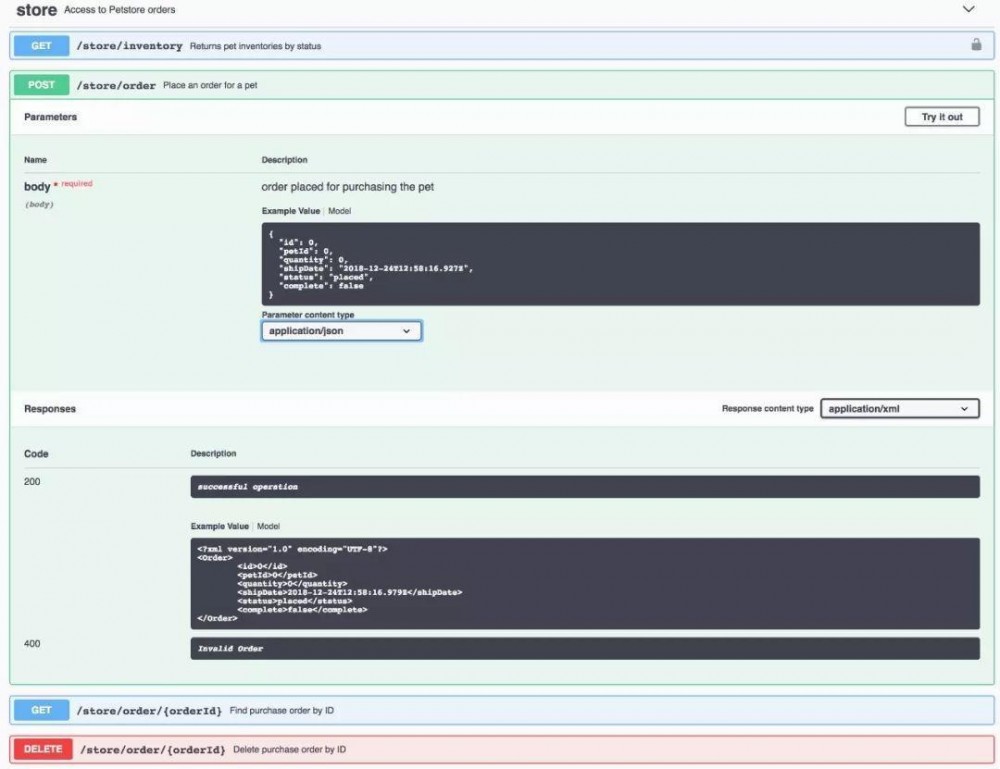This screenshot has width=1000, height=769.
Task: Open the Parameter content type dropdown
Action: pos(341,331)
